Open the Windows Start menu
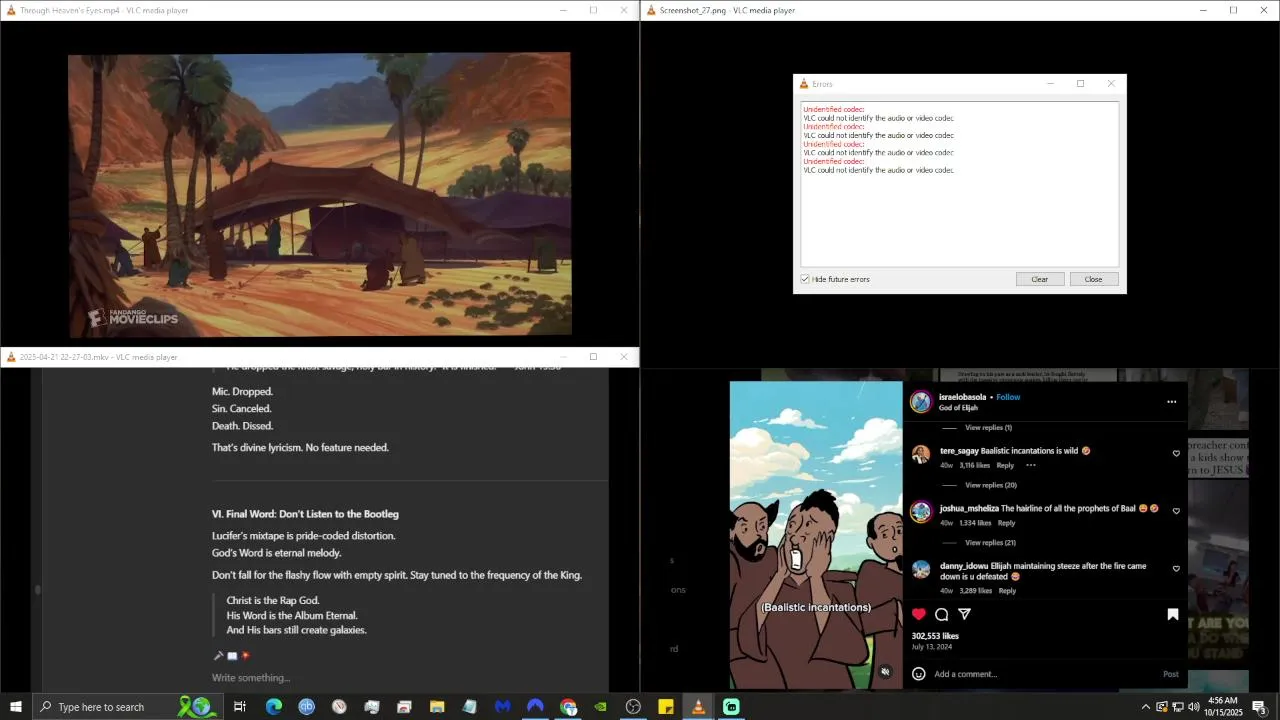 16,707
